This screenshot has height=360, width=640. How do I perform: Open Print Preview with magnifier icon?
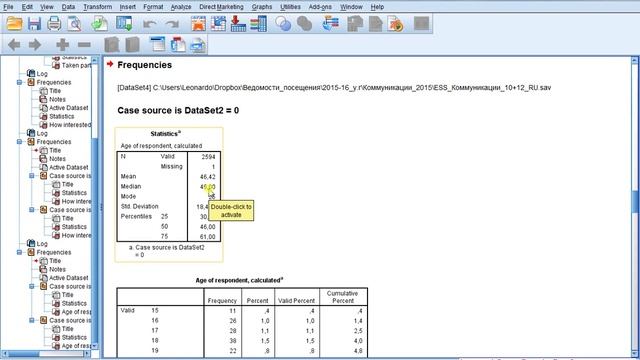74,24
